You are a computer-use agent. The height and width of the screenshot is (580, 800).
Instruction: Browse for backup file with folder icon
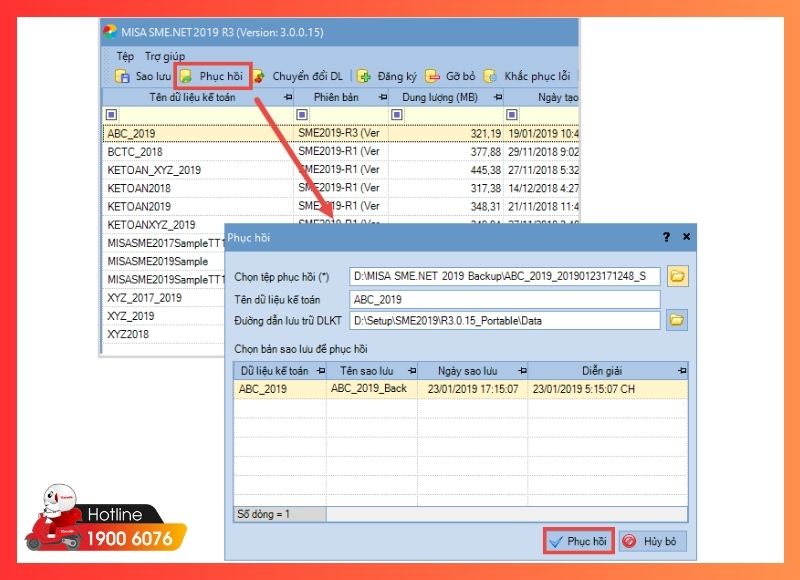tap(677, 276)
